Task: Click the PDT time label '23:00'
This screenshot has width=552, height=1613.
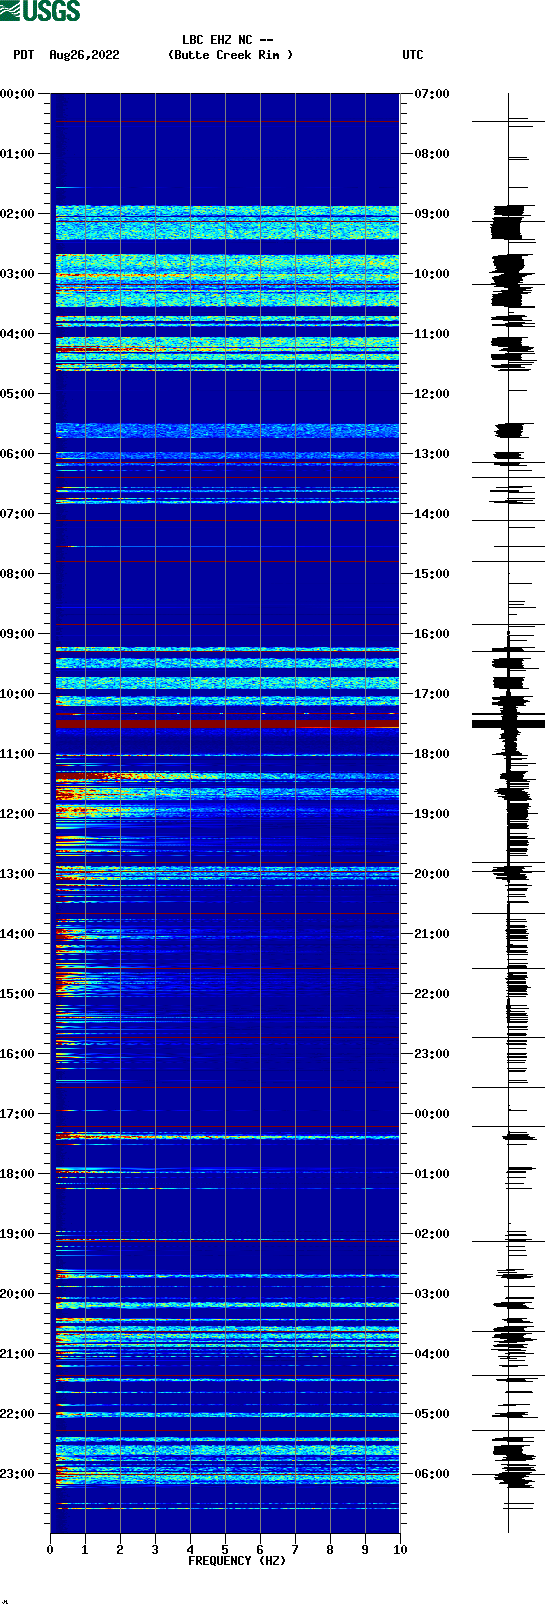Action: [x=18, y=1474]
